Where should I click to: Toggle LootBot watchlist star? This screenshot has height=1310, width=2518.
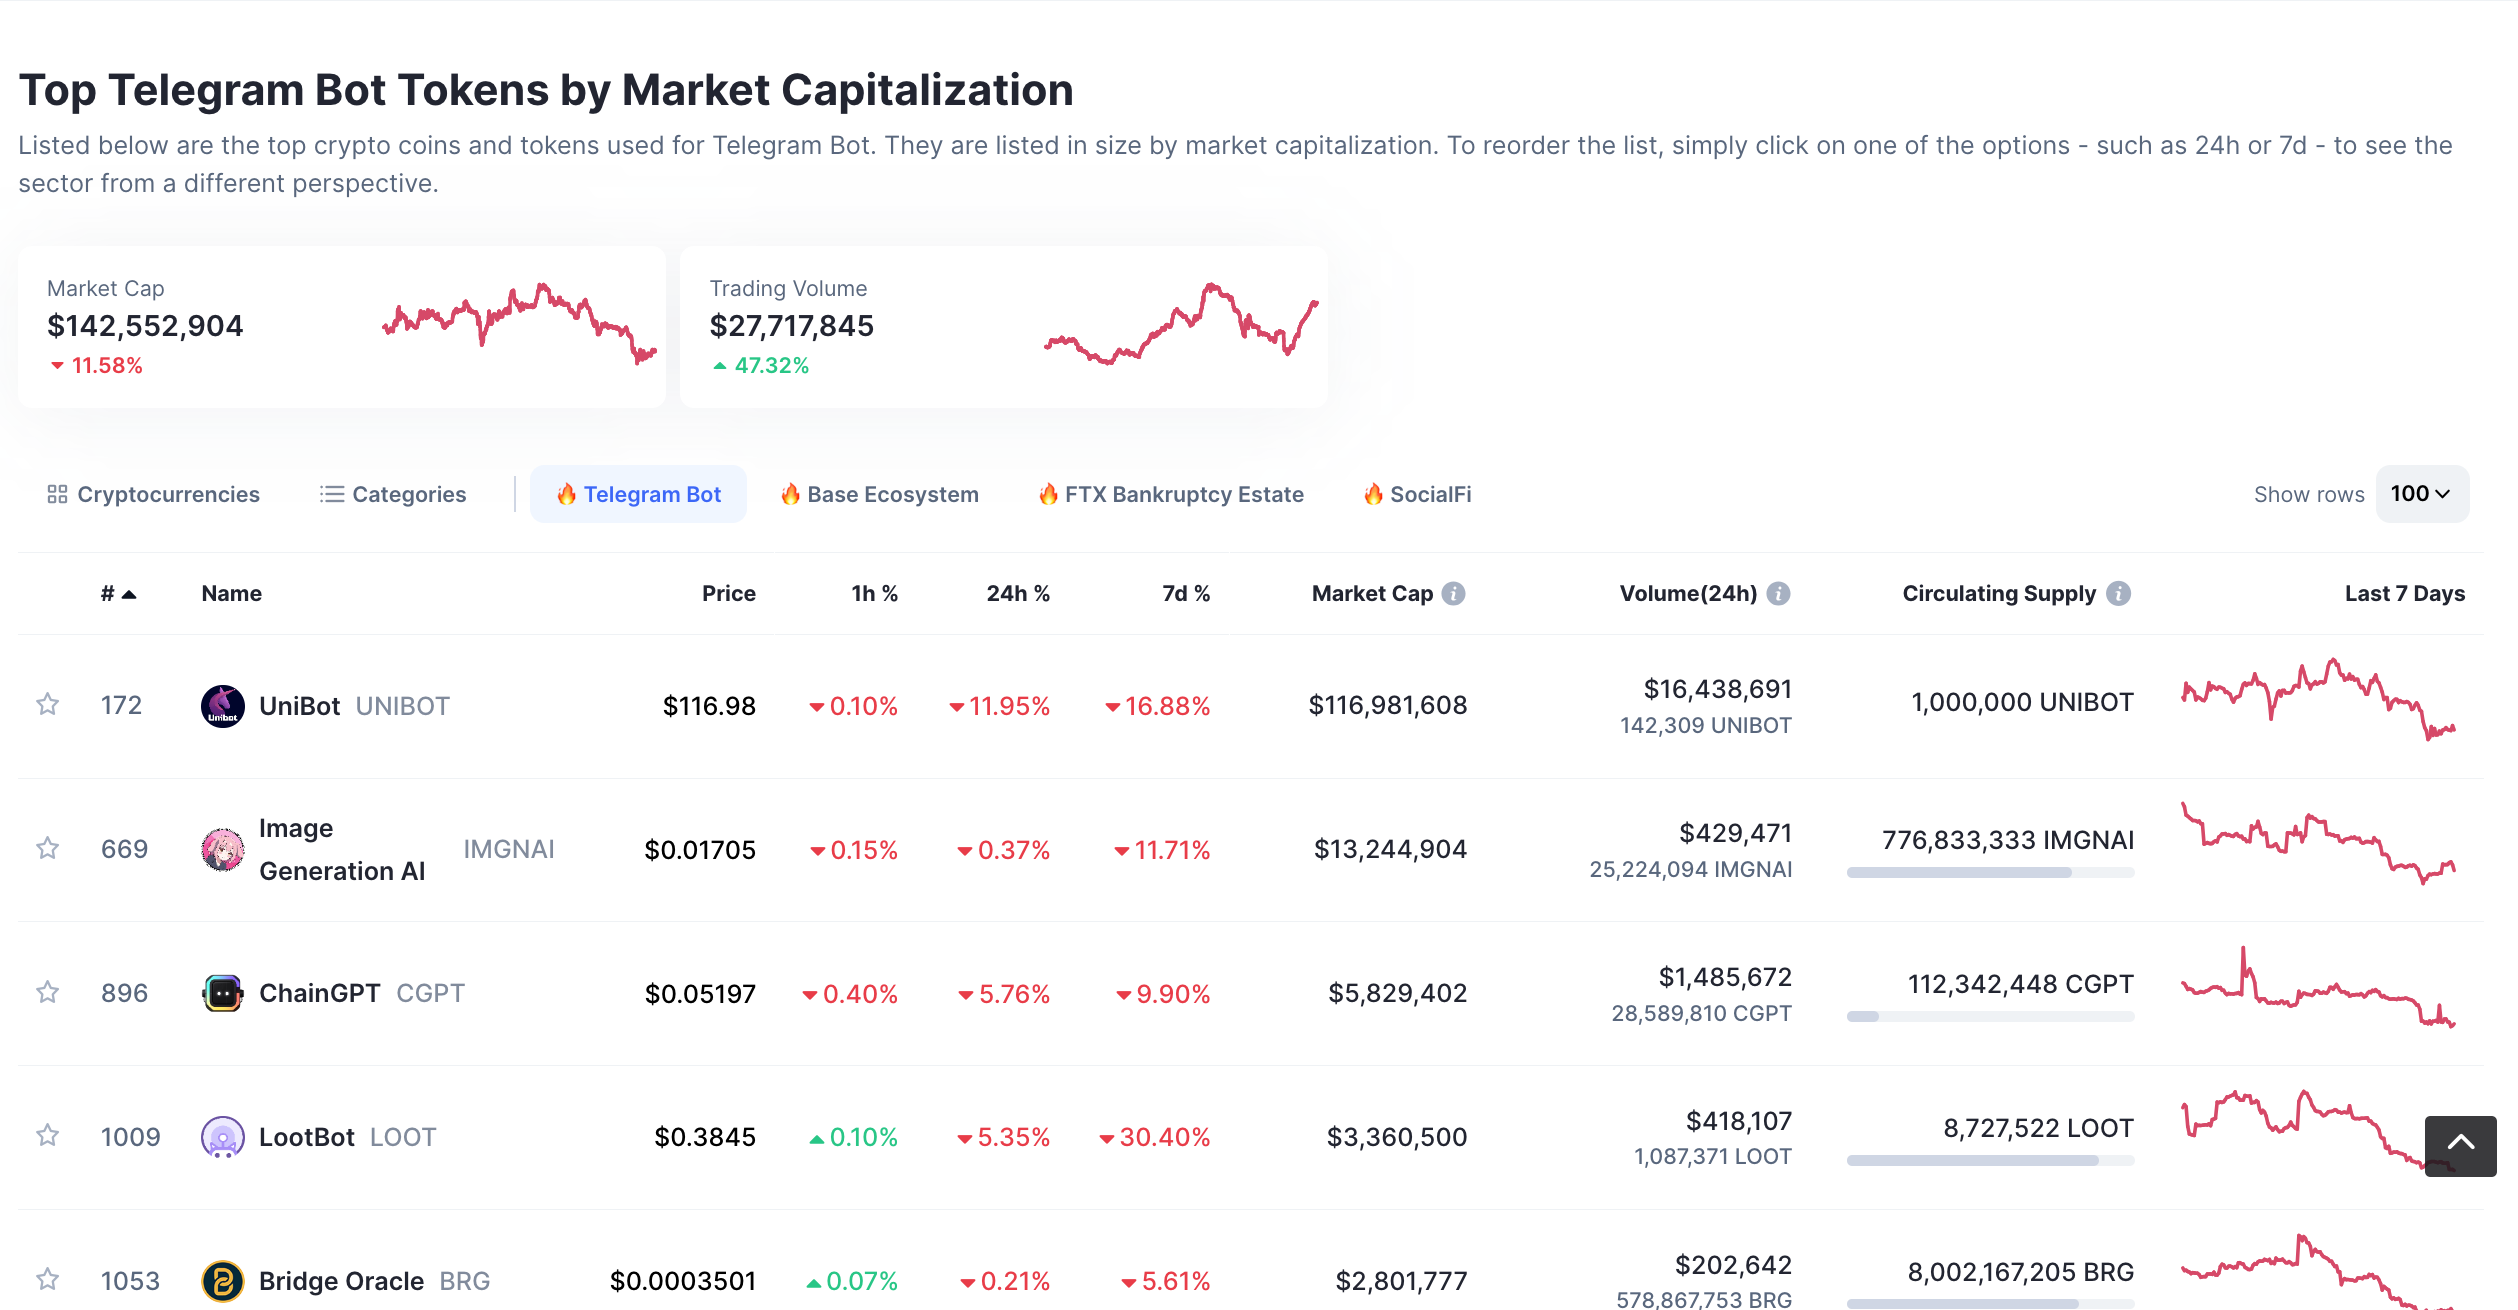click(x=47, y=1136)
